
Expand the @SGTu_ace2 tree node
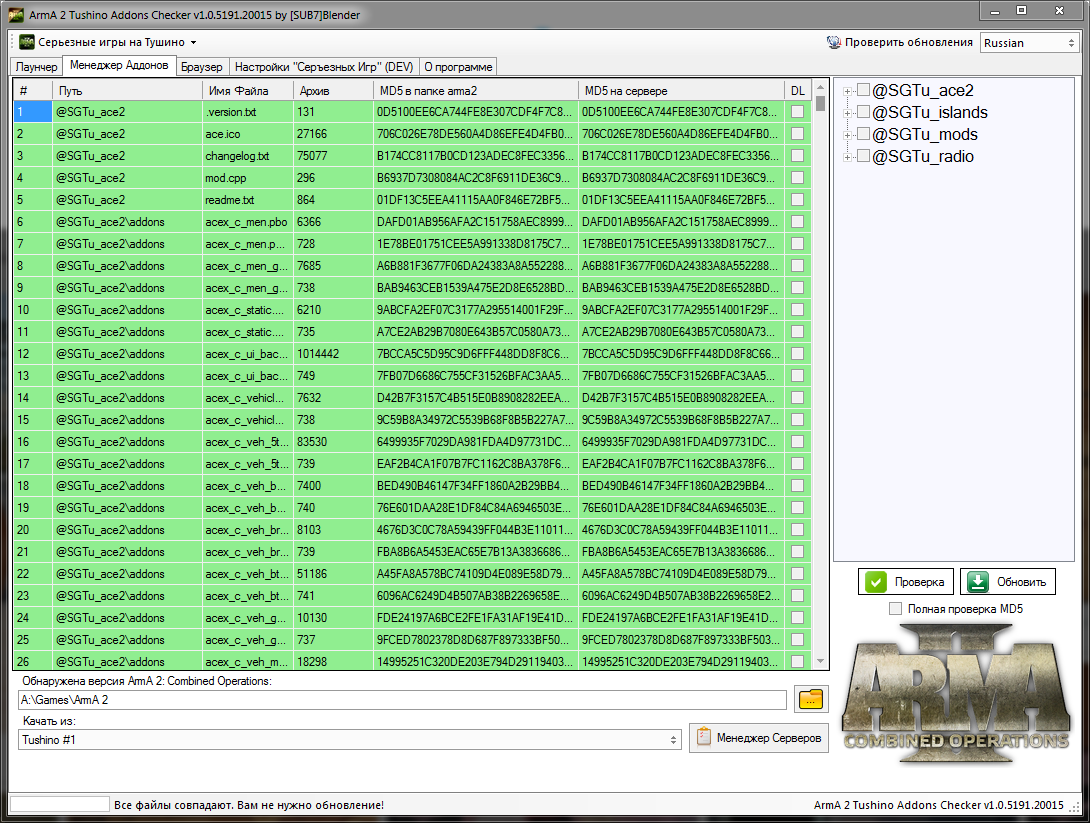click(847, 91)
